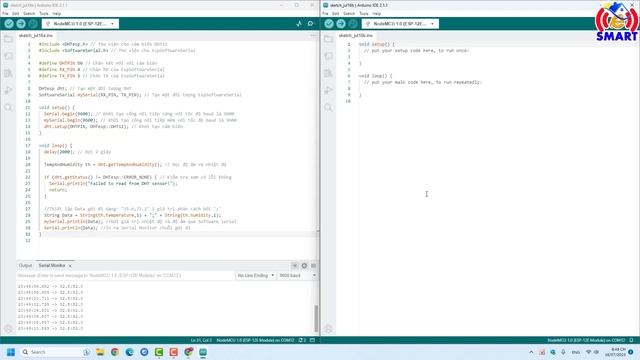Clear Serial Monitor output icon

click(x=313, y=266)
